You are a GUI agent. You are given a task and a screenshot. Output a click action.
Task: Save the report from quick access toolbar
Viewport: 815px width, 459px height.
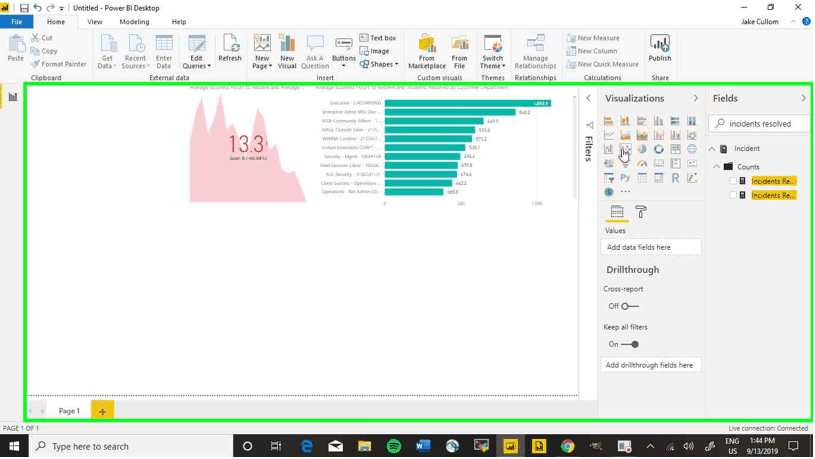[x=24, y=8]
